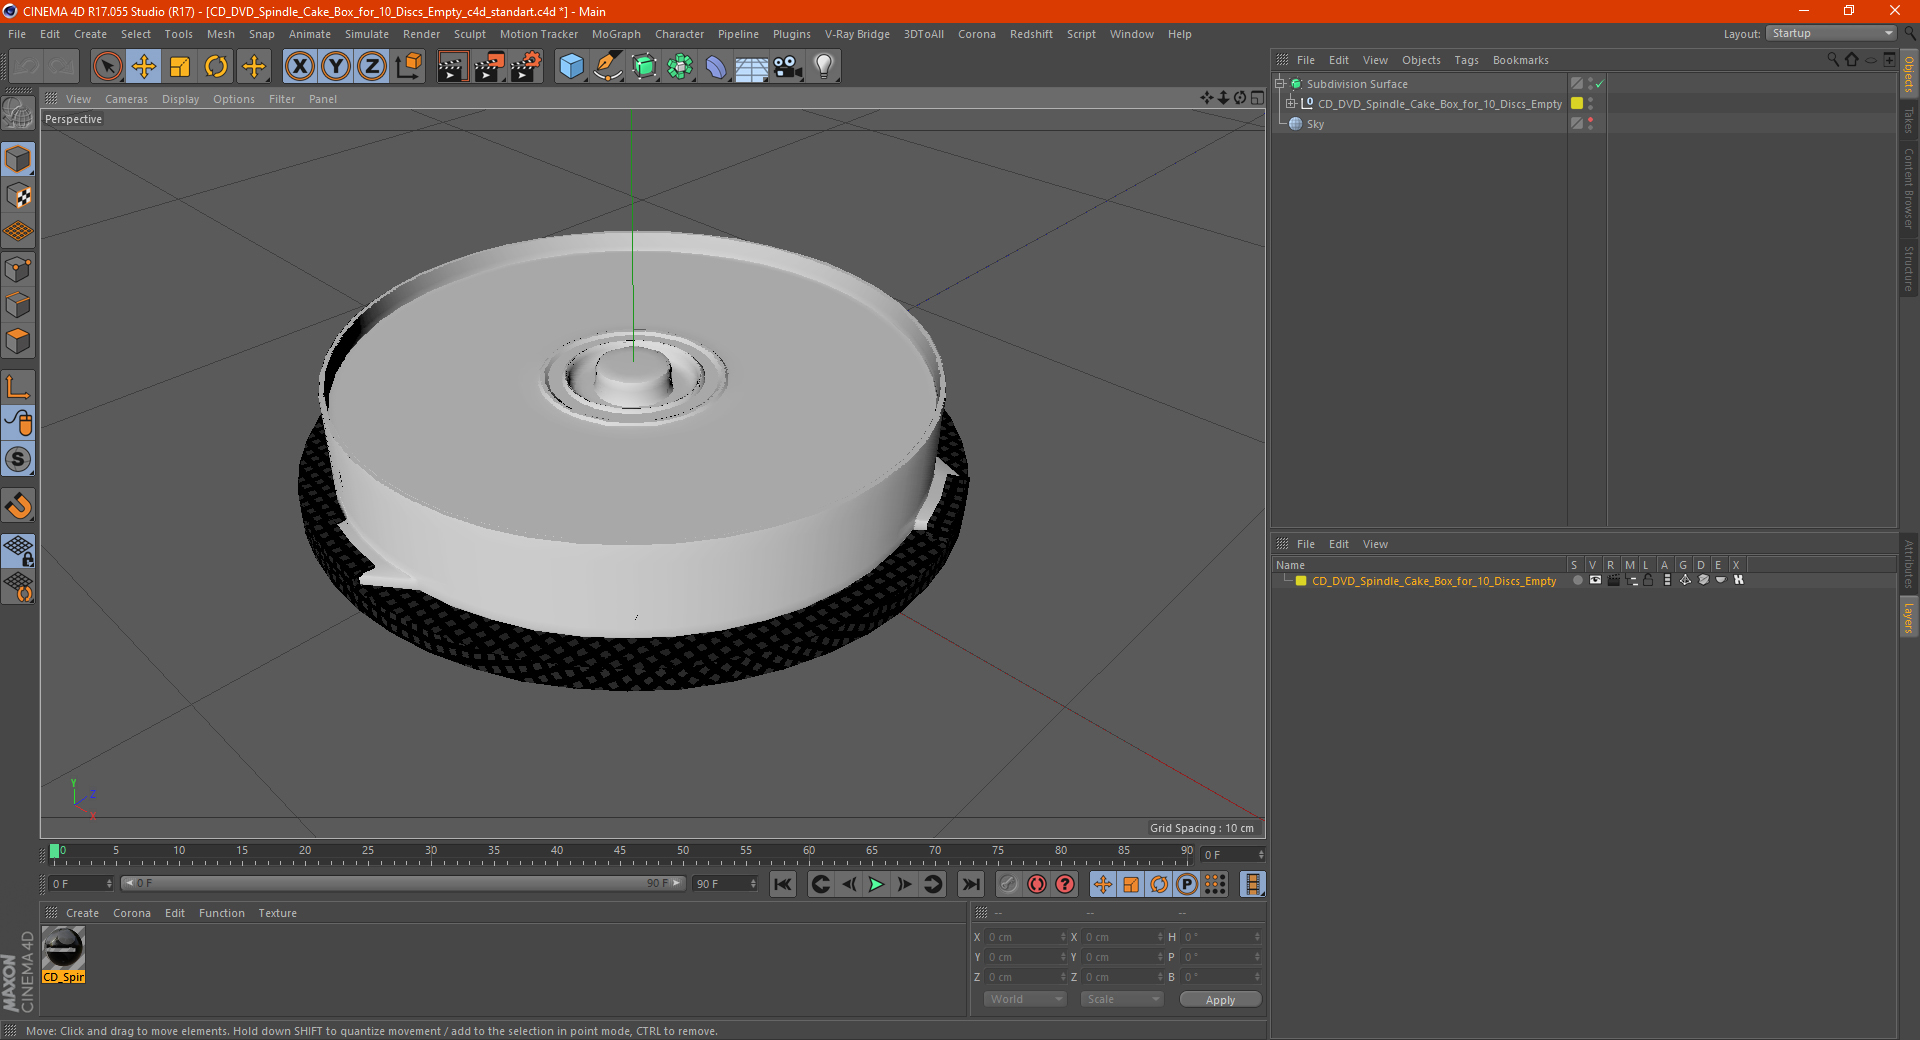Add a Cube primitive object
Viewport: 1920px width, 1040px height.
point(571,67)
